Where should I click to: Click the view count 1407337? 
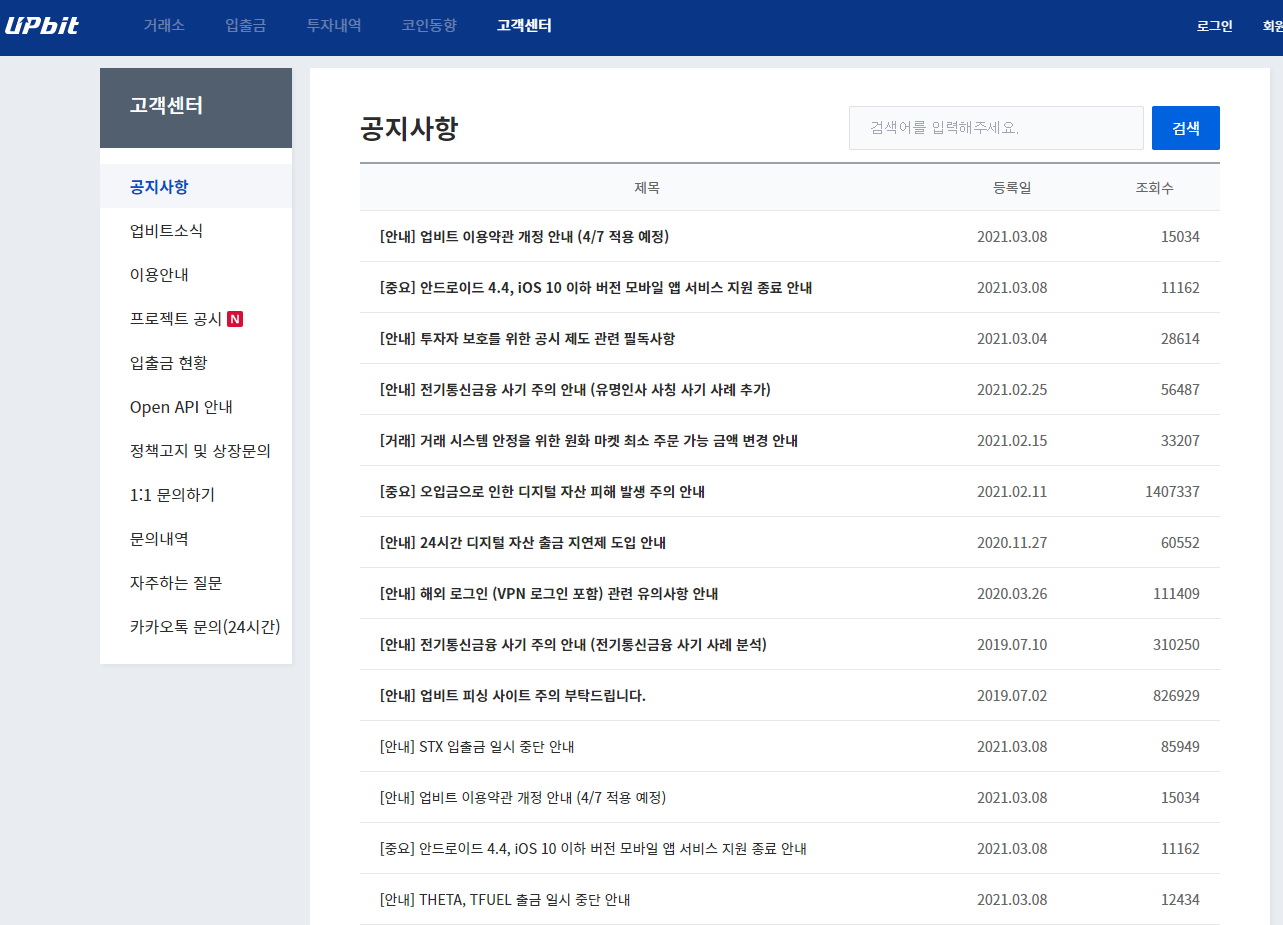[x=1173, y=492]
